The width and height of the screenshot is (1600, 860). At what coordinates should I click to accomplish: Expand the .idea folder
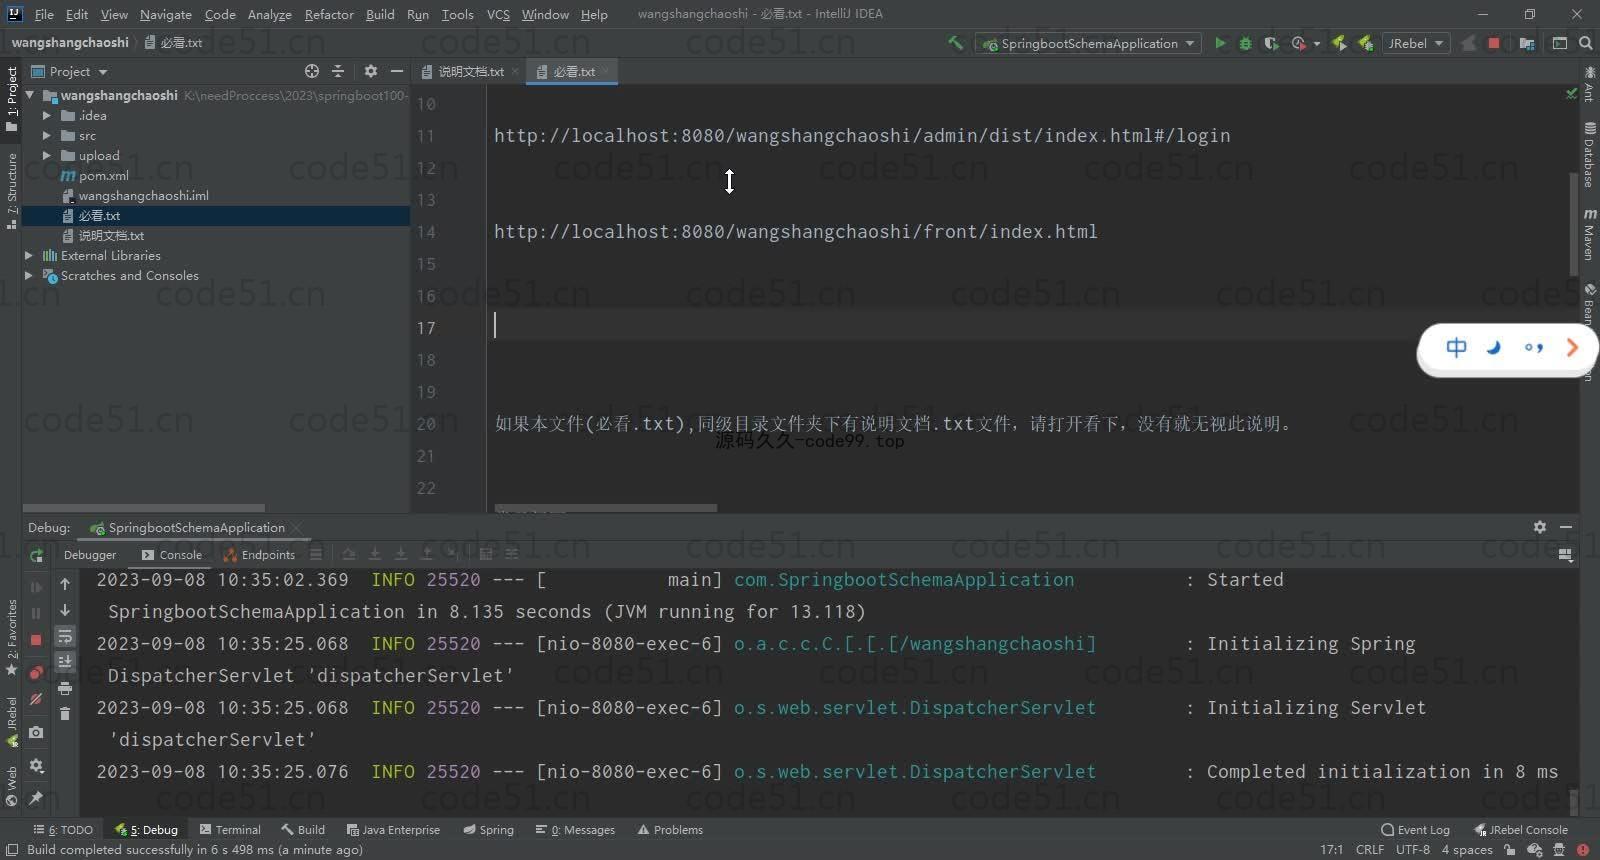click(47, 116)
